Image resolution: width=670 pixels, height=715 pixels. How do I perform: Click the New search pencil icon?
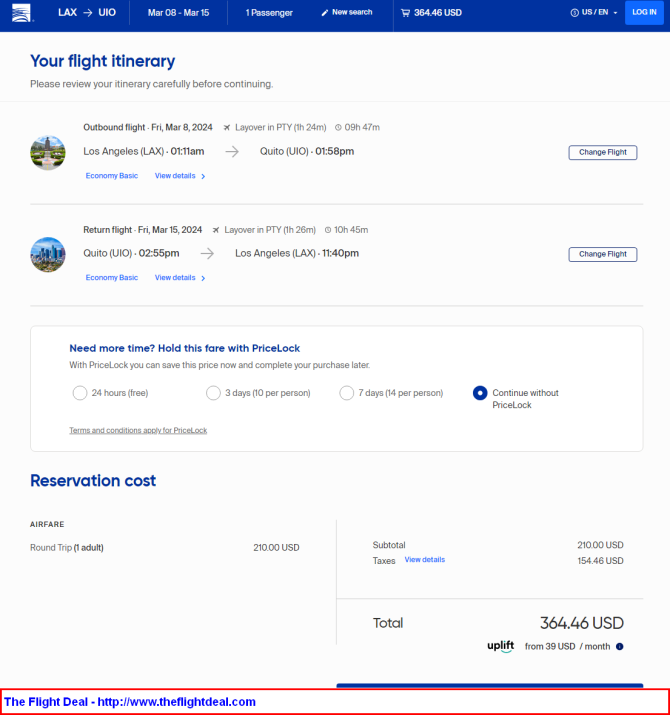click(325, 13)
